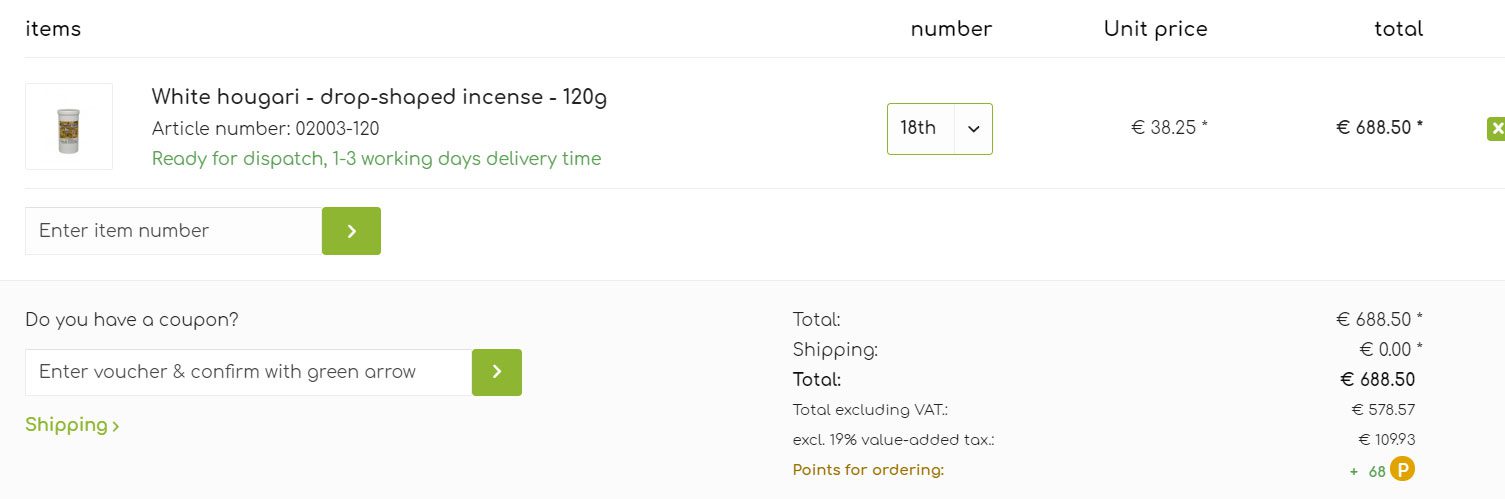Click the total column header
The image size is (1505, 499).
[x=1398, y=29]
